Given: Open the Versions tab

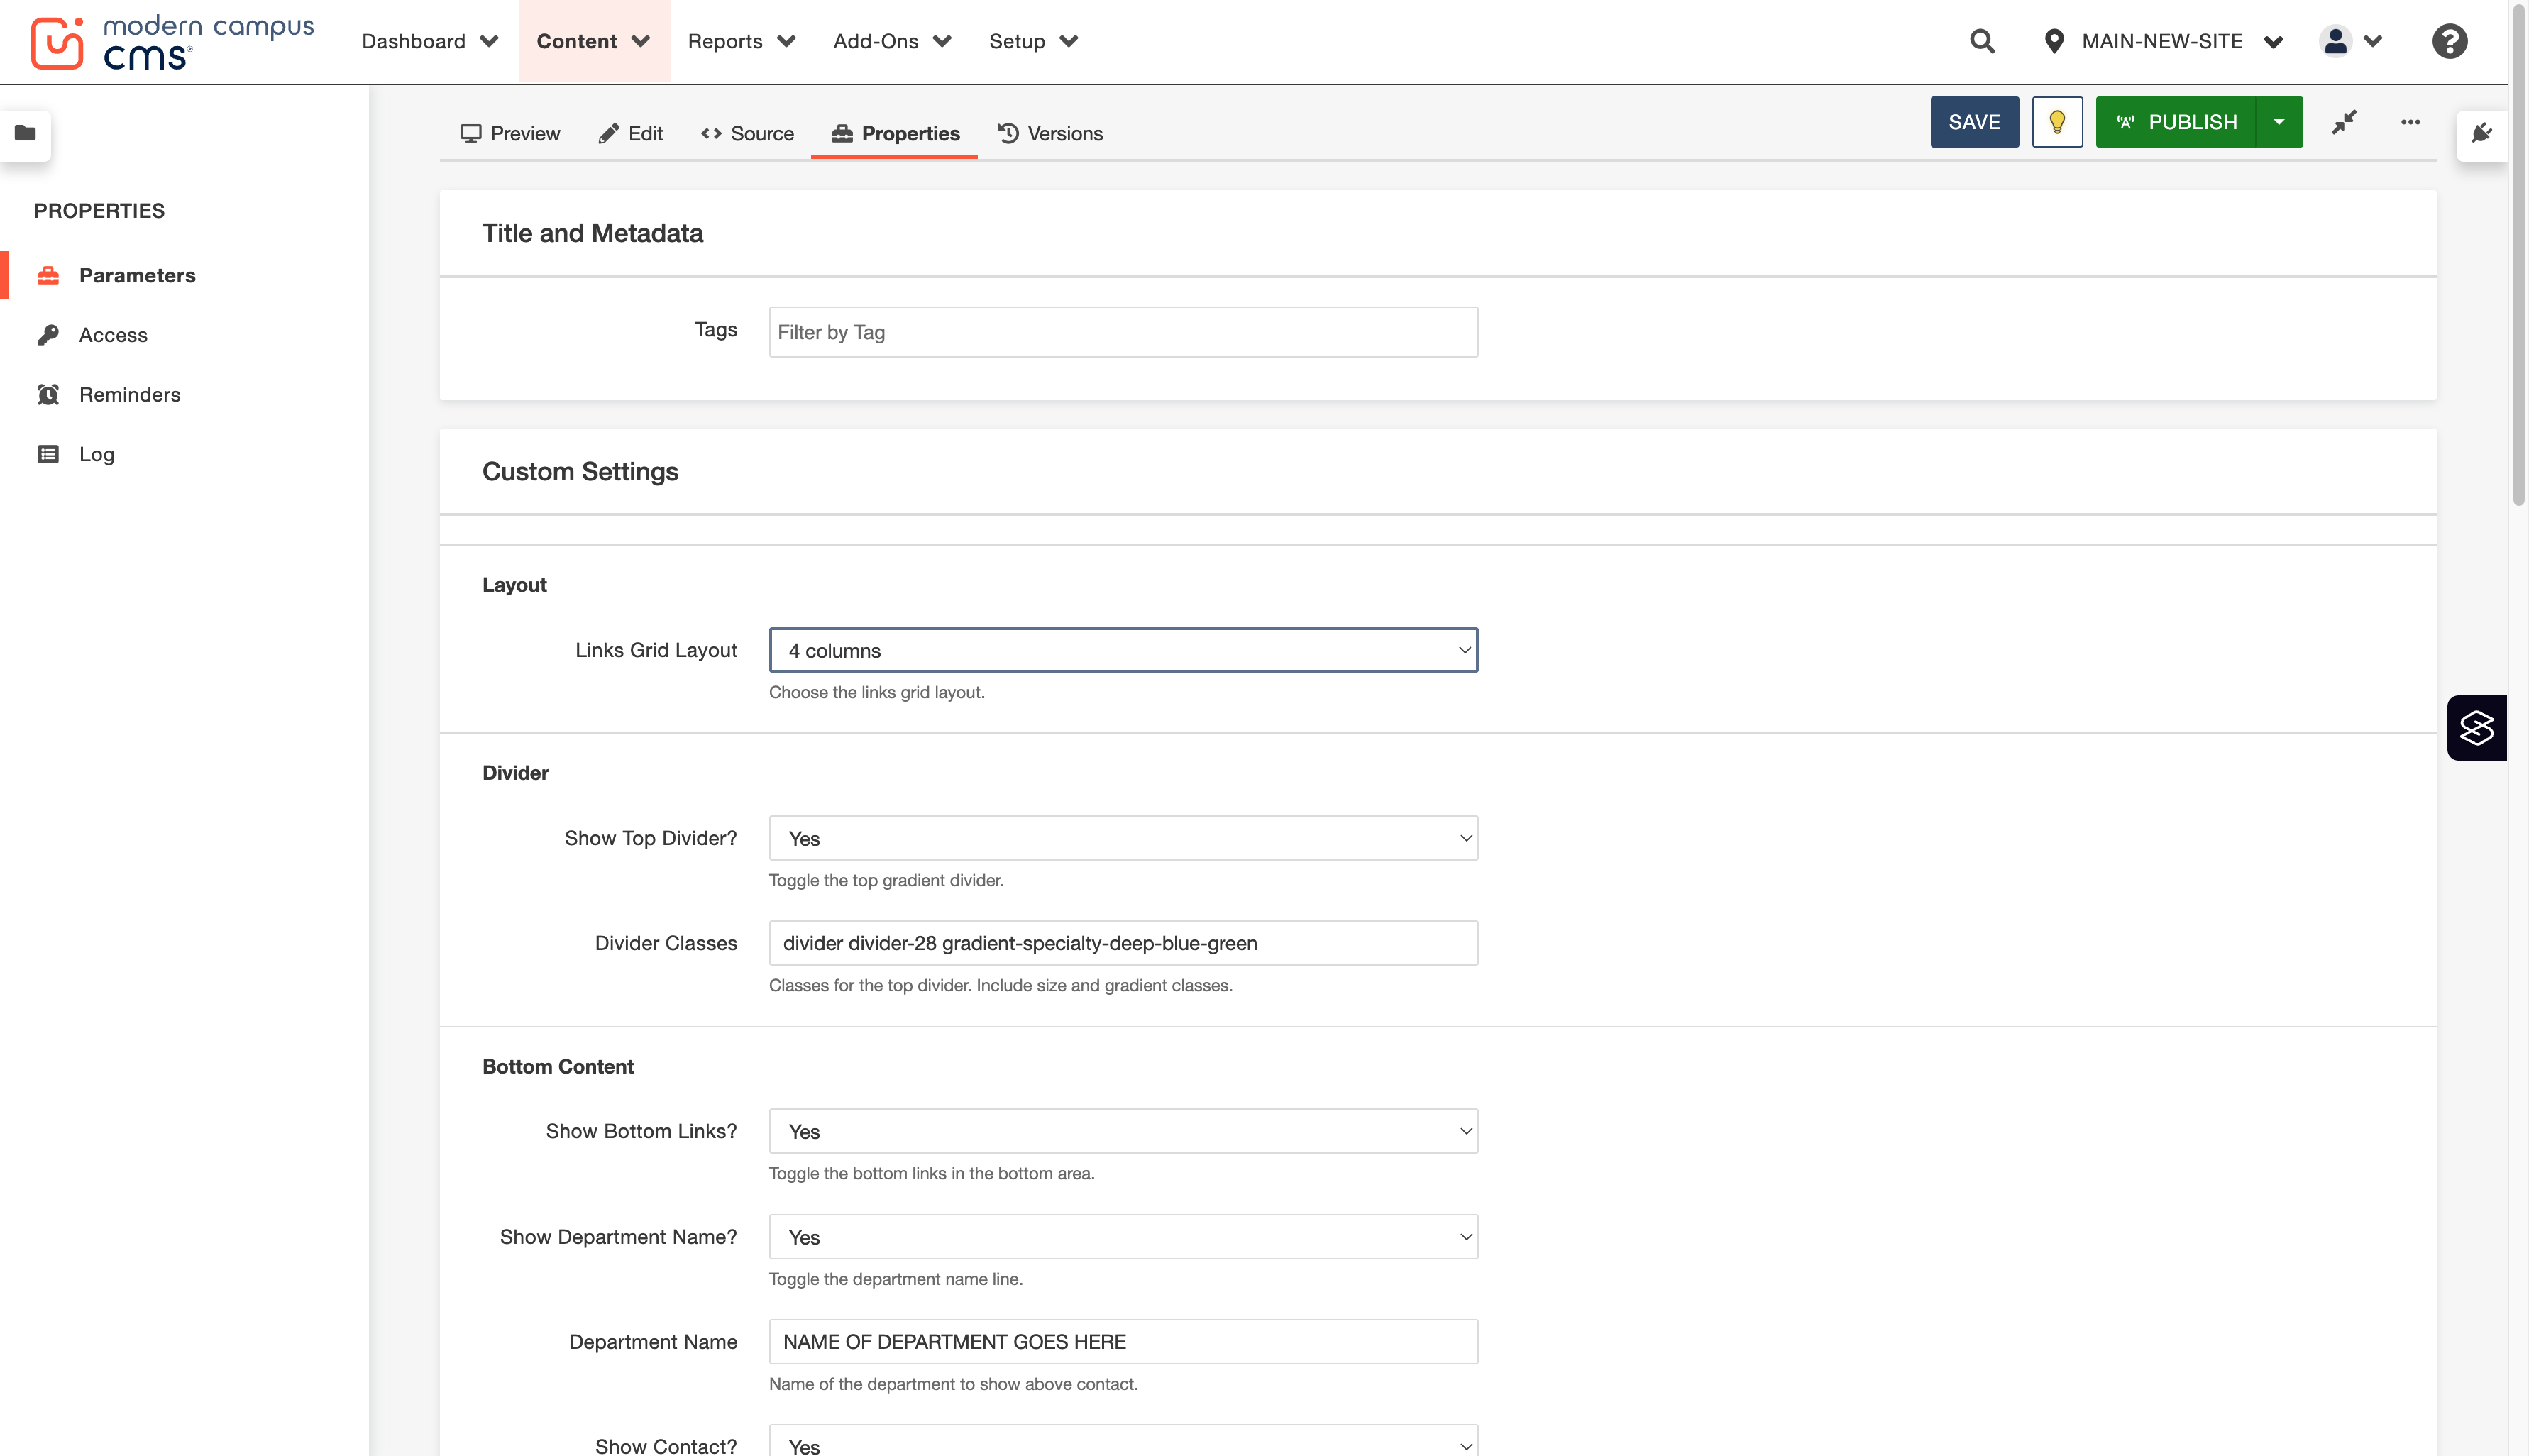Looking at the screenshot, I should coord(1050,134).
